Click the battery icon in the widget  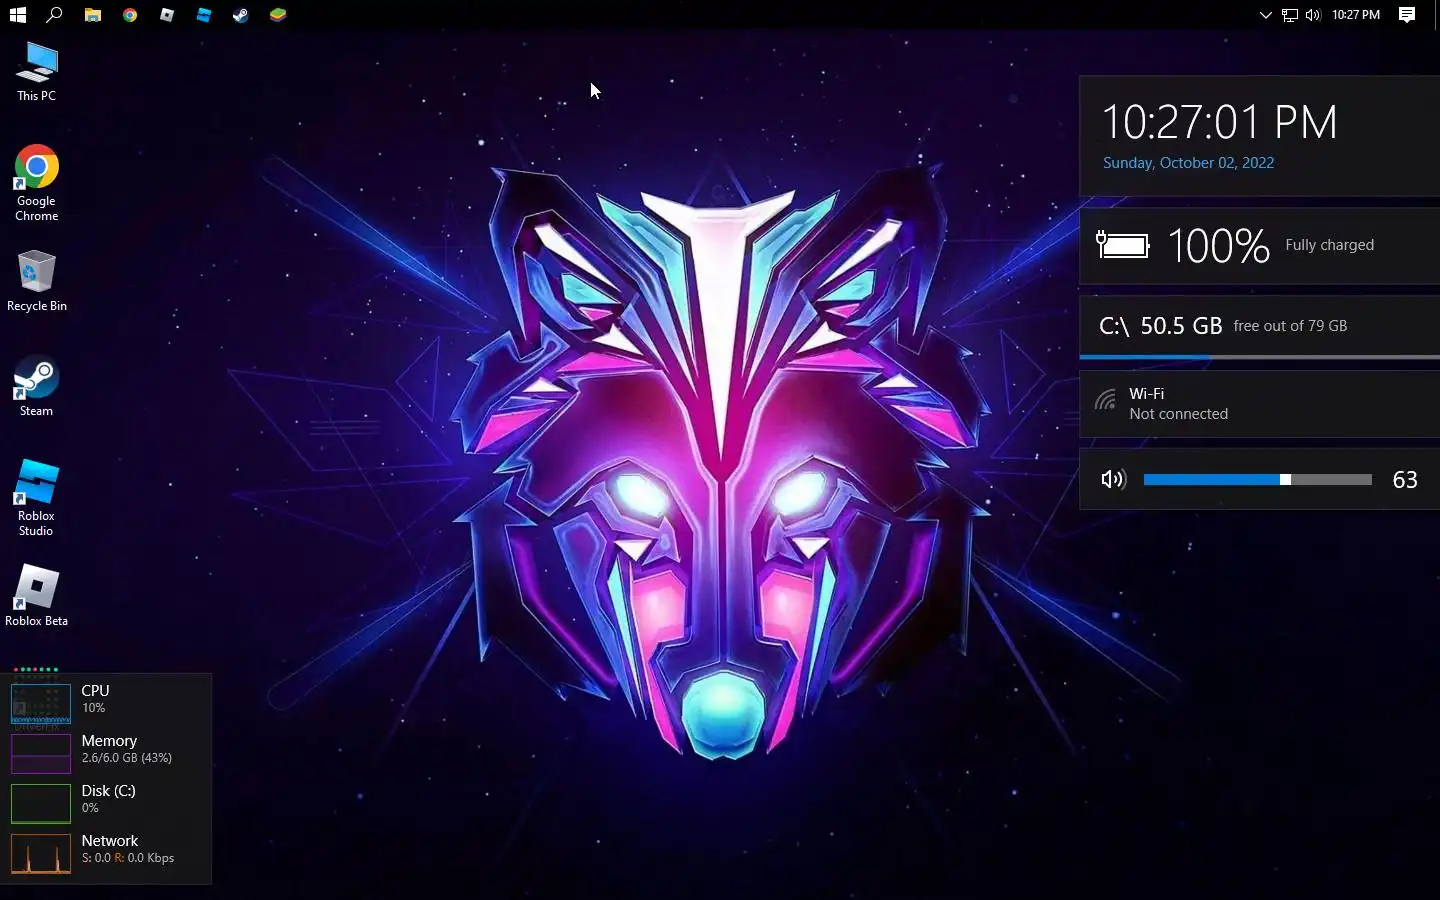[x=1123, y=245]
